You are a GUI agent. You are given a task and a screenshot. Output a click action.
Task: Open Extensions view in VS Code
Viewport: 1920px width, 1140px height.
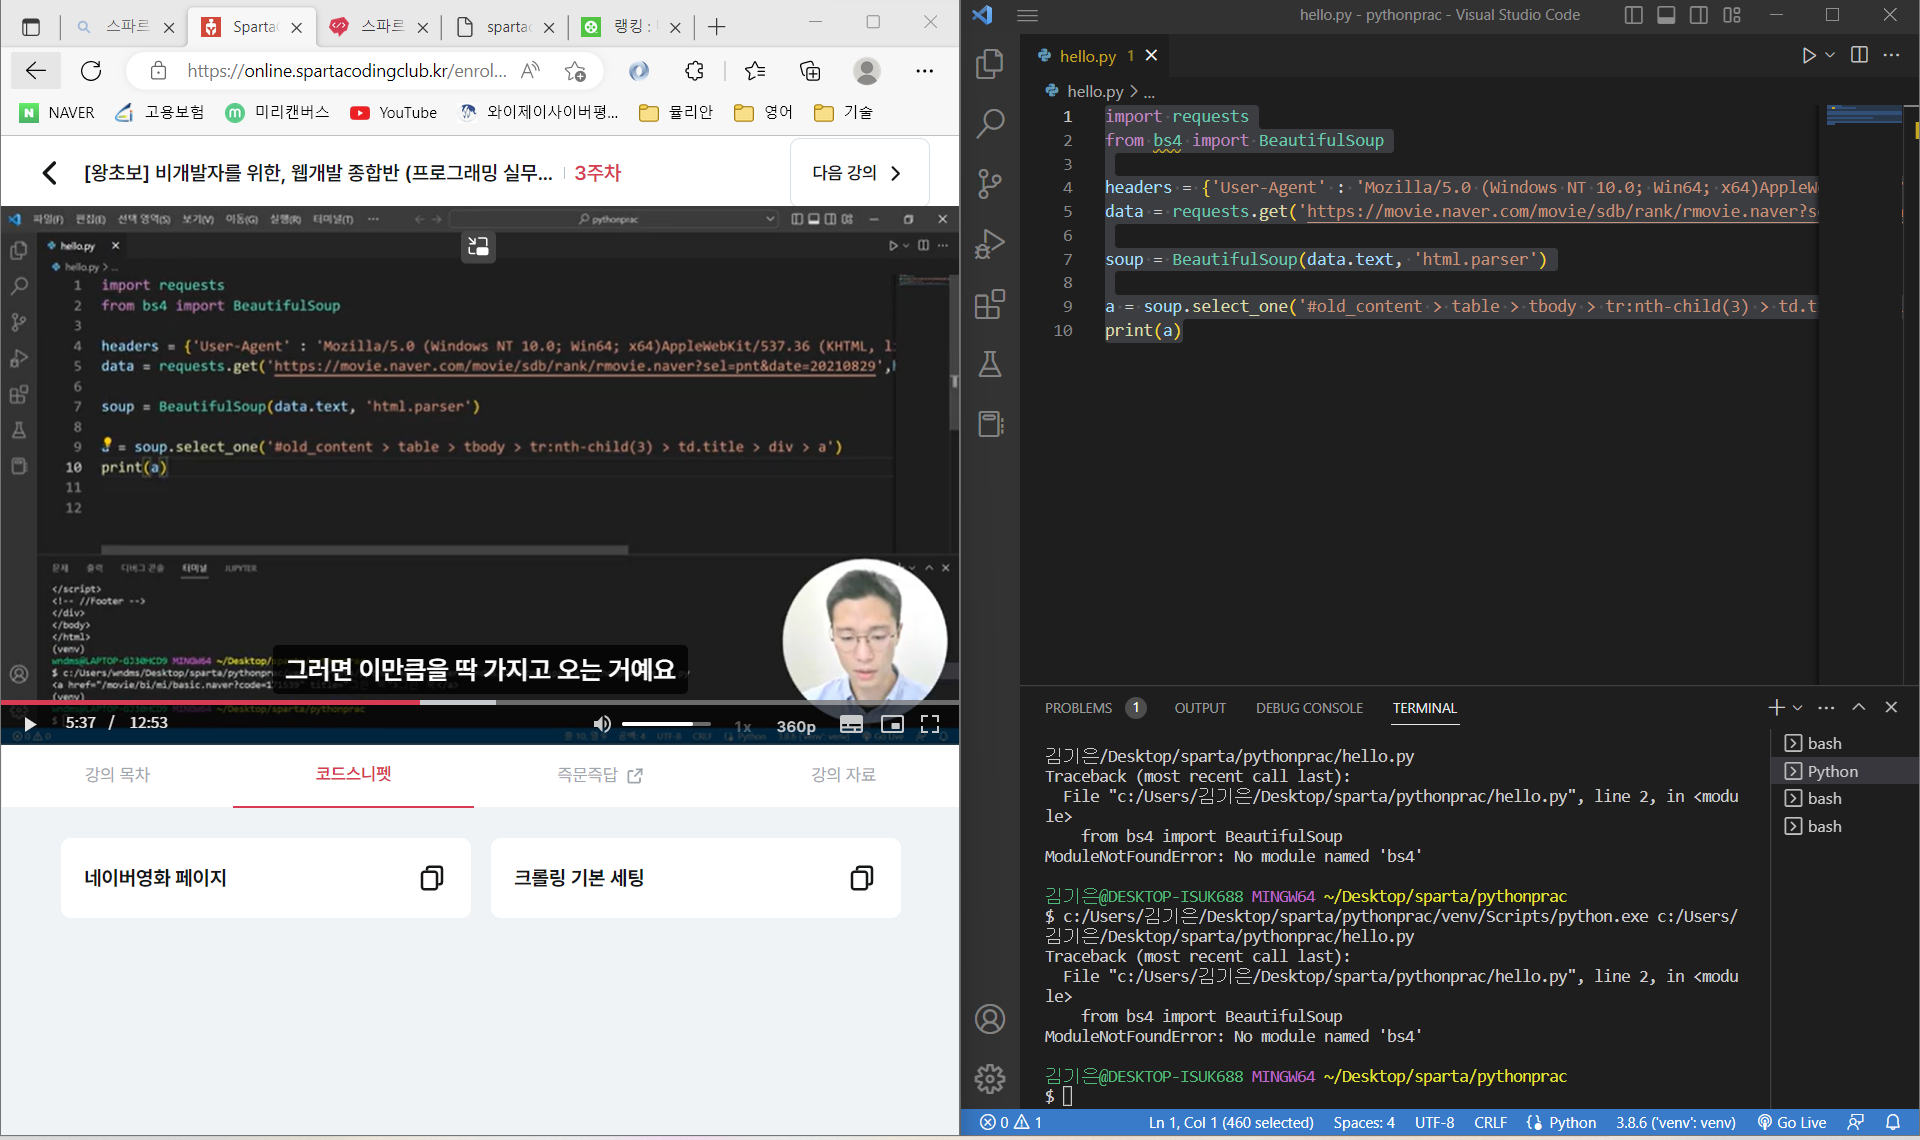click(990, 304)
